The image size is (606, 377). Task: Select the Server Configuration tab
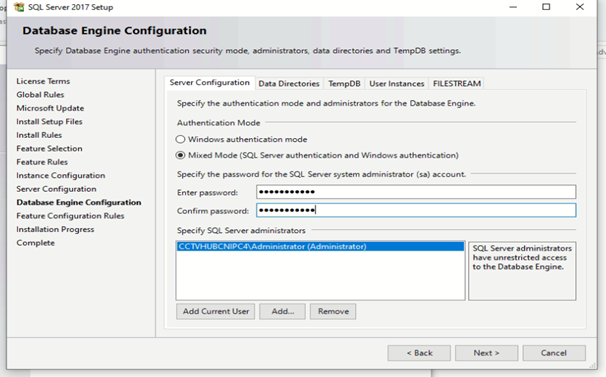(209, 83)
